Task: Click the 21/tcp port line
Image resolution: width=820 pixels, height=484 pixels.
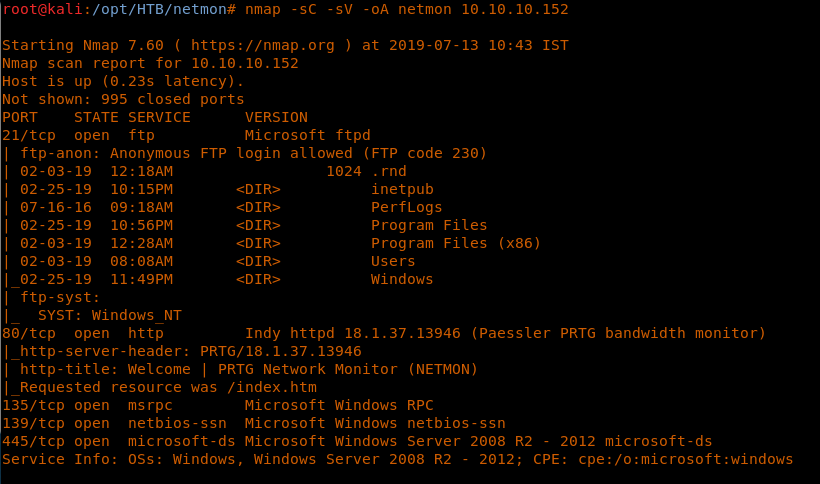Action: 186,135
